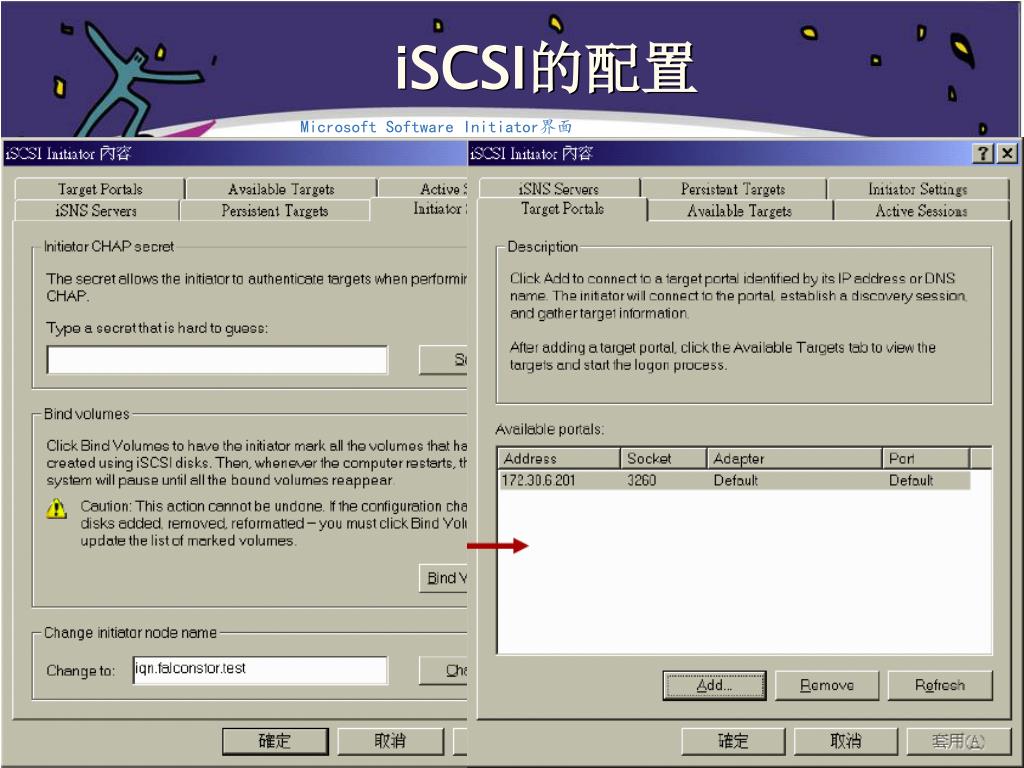Image resolution: width=1024 pixels, height=768 pixels.
Task: Click the partially visible Bind Volumes button
Action: click(443, 578)
